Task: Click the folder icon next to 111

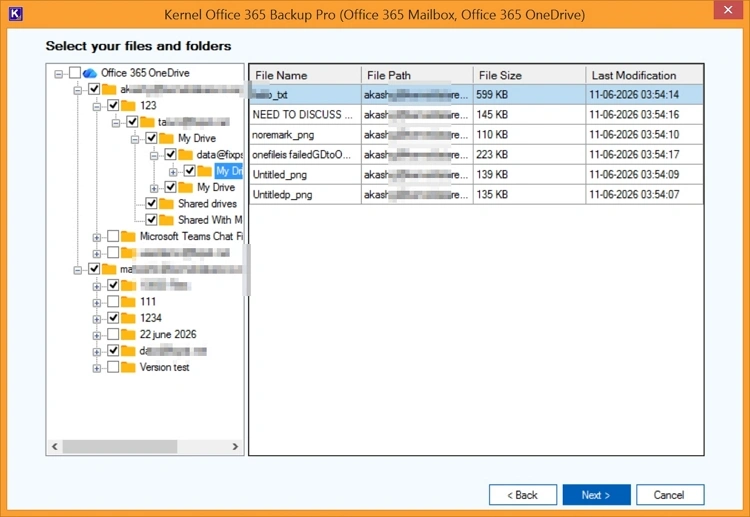Action: [128, 302]
